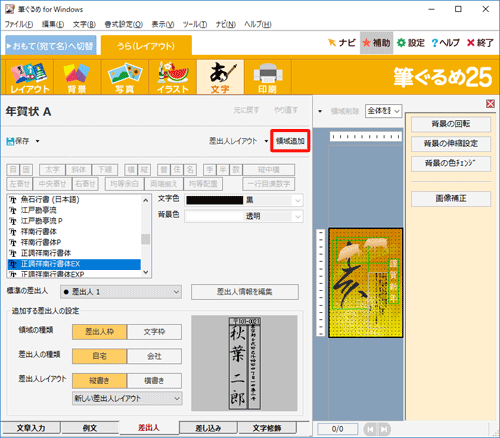This screenshot has height=438, width=500.
Task: Click 背景の色チェンジ button
Action: 451,163
